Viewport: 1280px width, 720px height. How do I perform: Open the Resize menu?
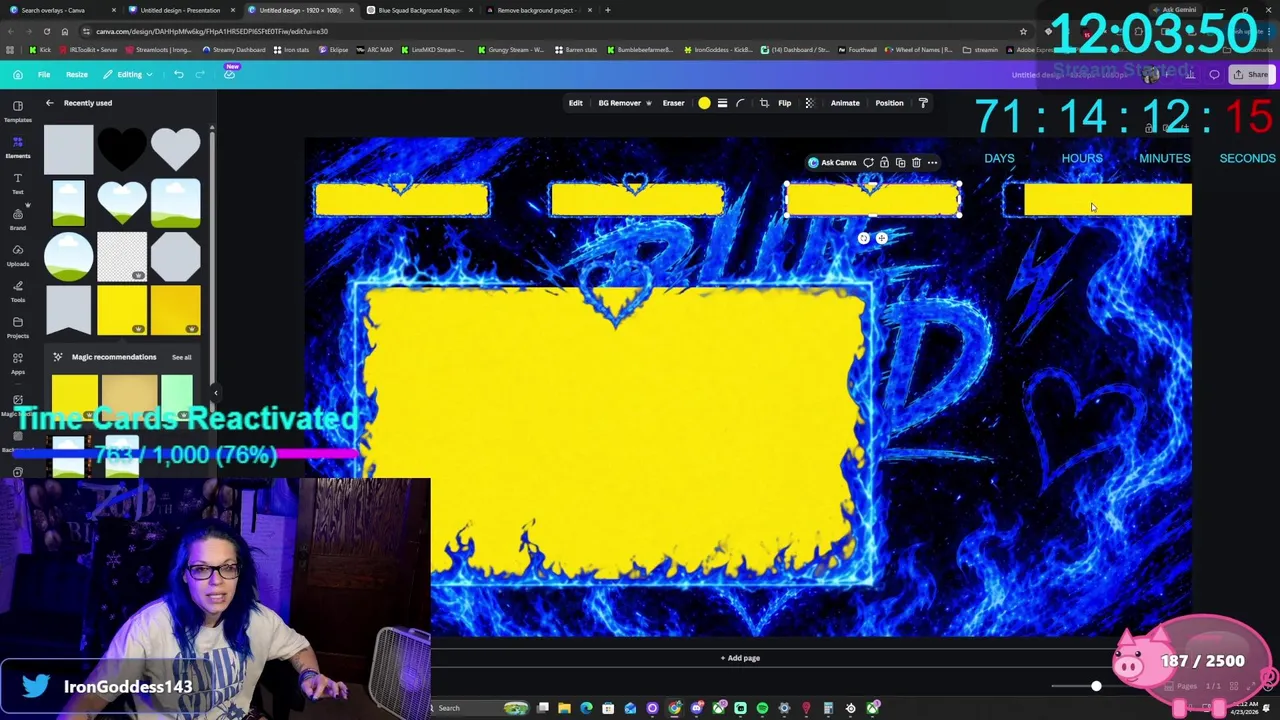[x=77, y=74]
